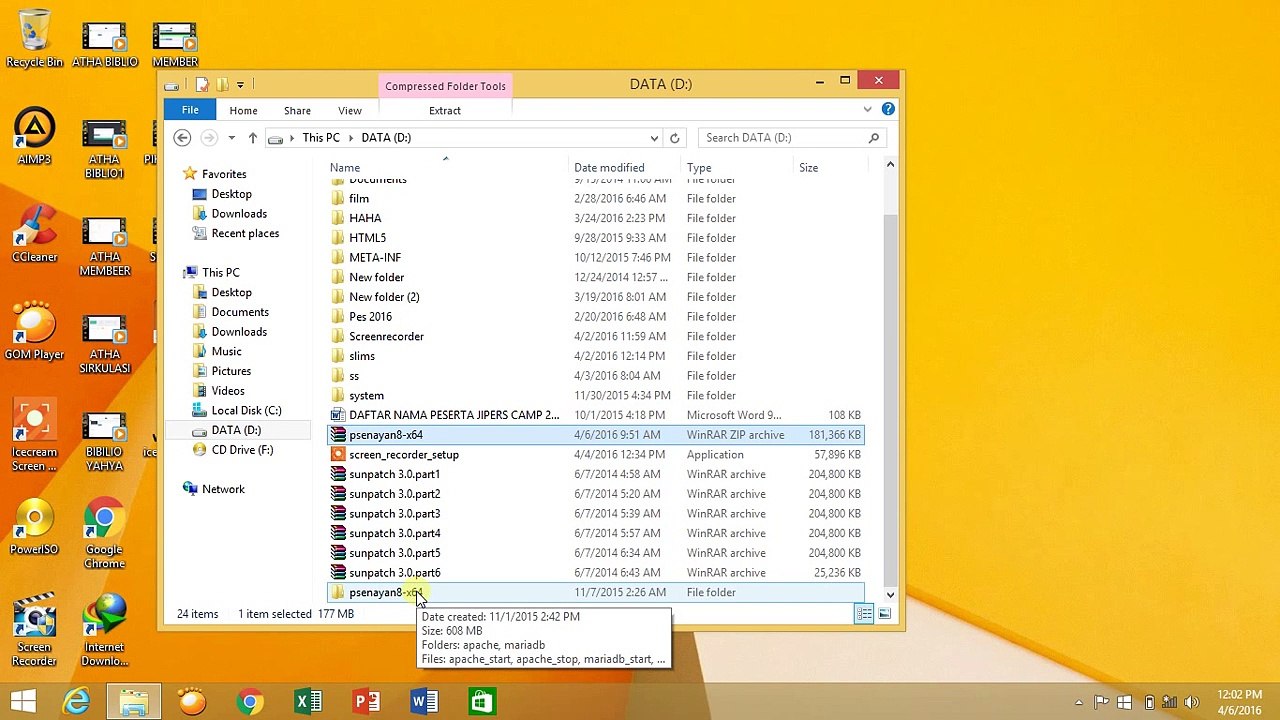Expand the address bar history dropdown

click(654, 138)
